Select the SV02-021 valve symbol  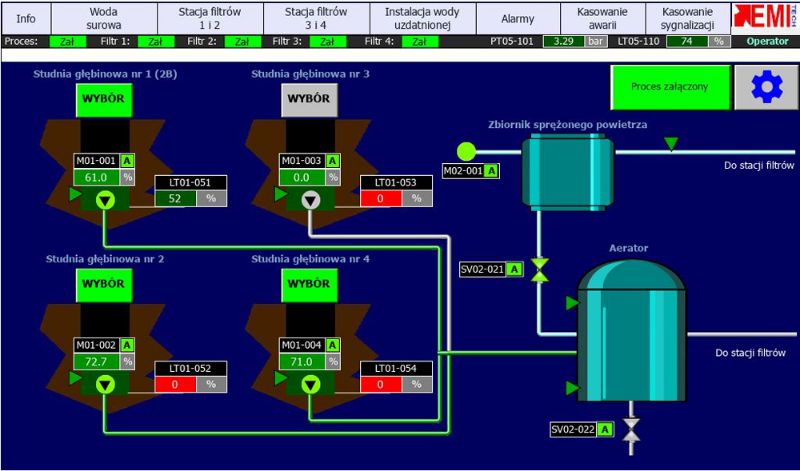(x=540, y=269)
